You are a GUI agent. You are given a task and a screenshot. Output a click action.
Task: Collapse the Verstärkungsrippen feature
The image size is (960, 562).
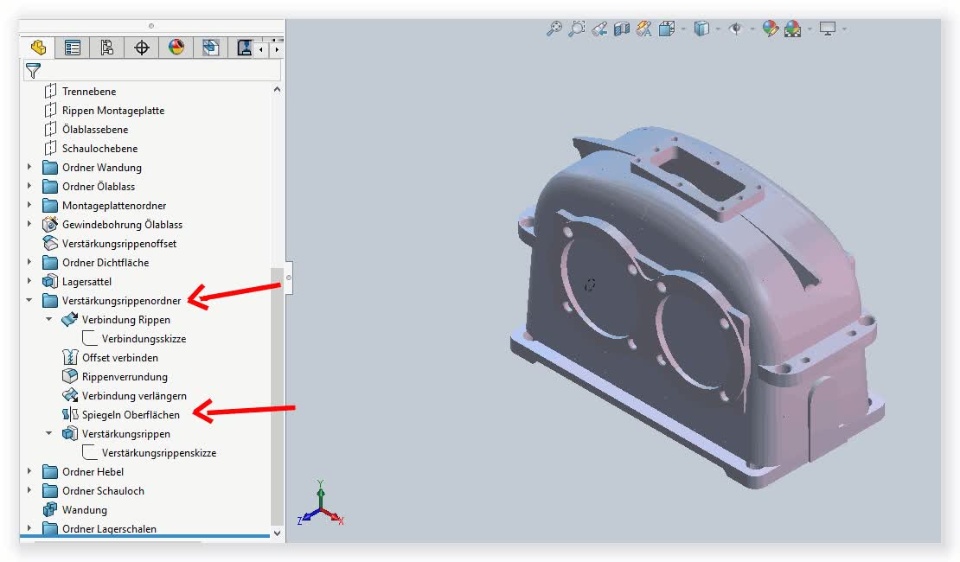coord(49,433)
